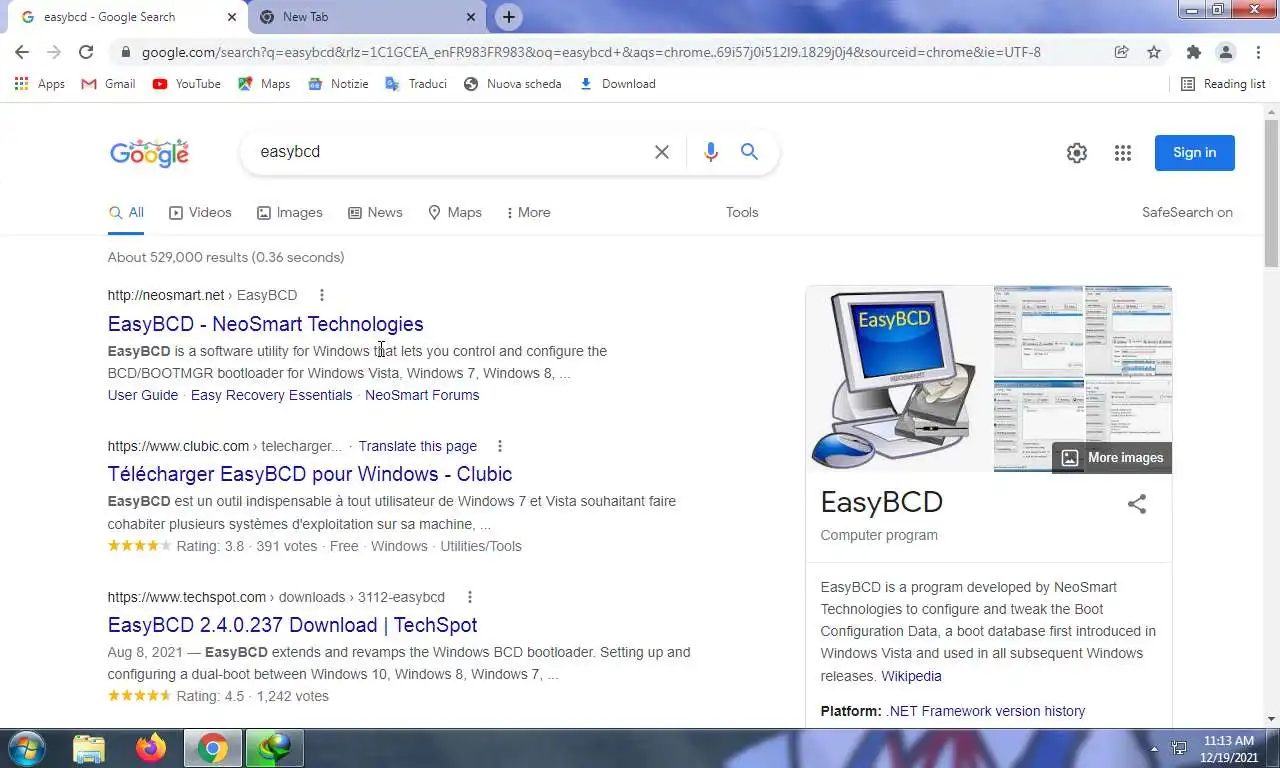This screenshot has height=768, width=1280.
Task: Launch Firefox from the taskbar
Action: coord(151,748)
